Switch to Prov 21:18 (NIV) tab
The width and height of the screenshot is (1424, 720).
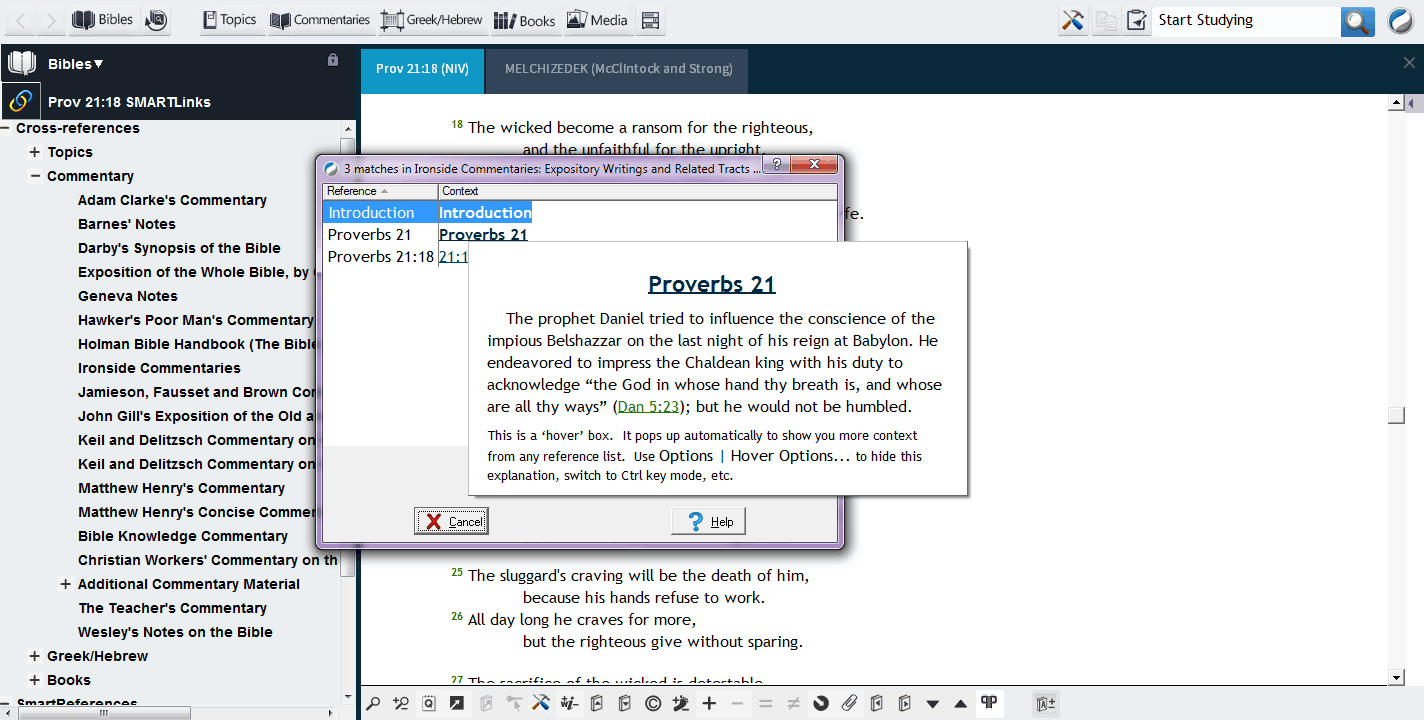pos(422,69)
